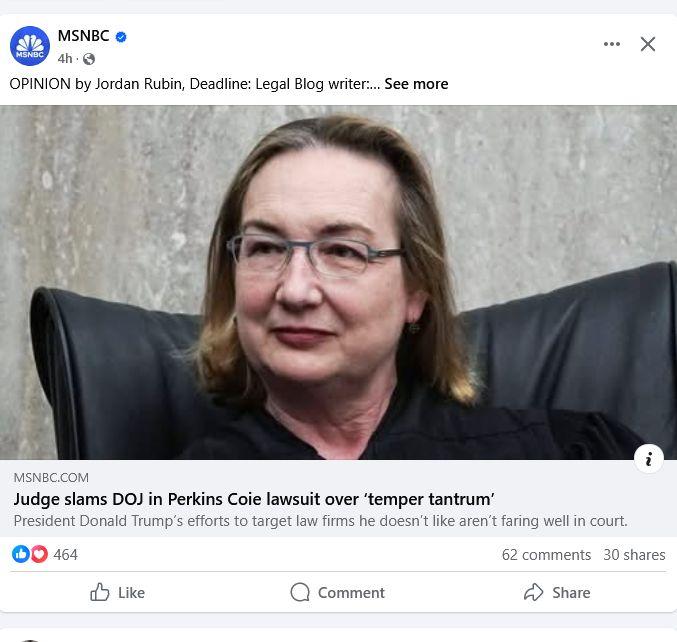Open the article photo of the judge
This screenshot has height=642, width=677.
click(x=338, y=282)
